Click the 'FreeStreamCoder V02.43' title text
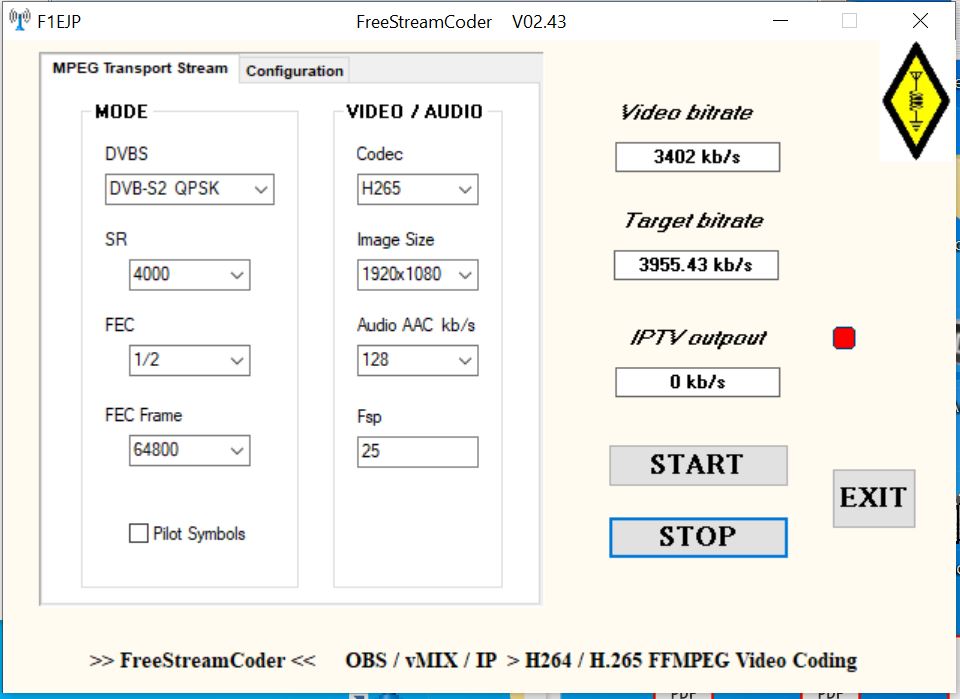This screenshot has width=960, height=699. coord(461,22)
